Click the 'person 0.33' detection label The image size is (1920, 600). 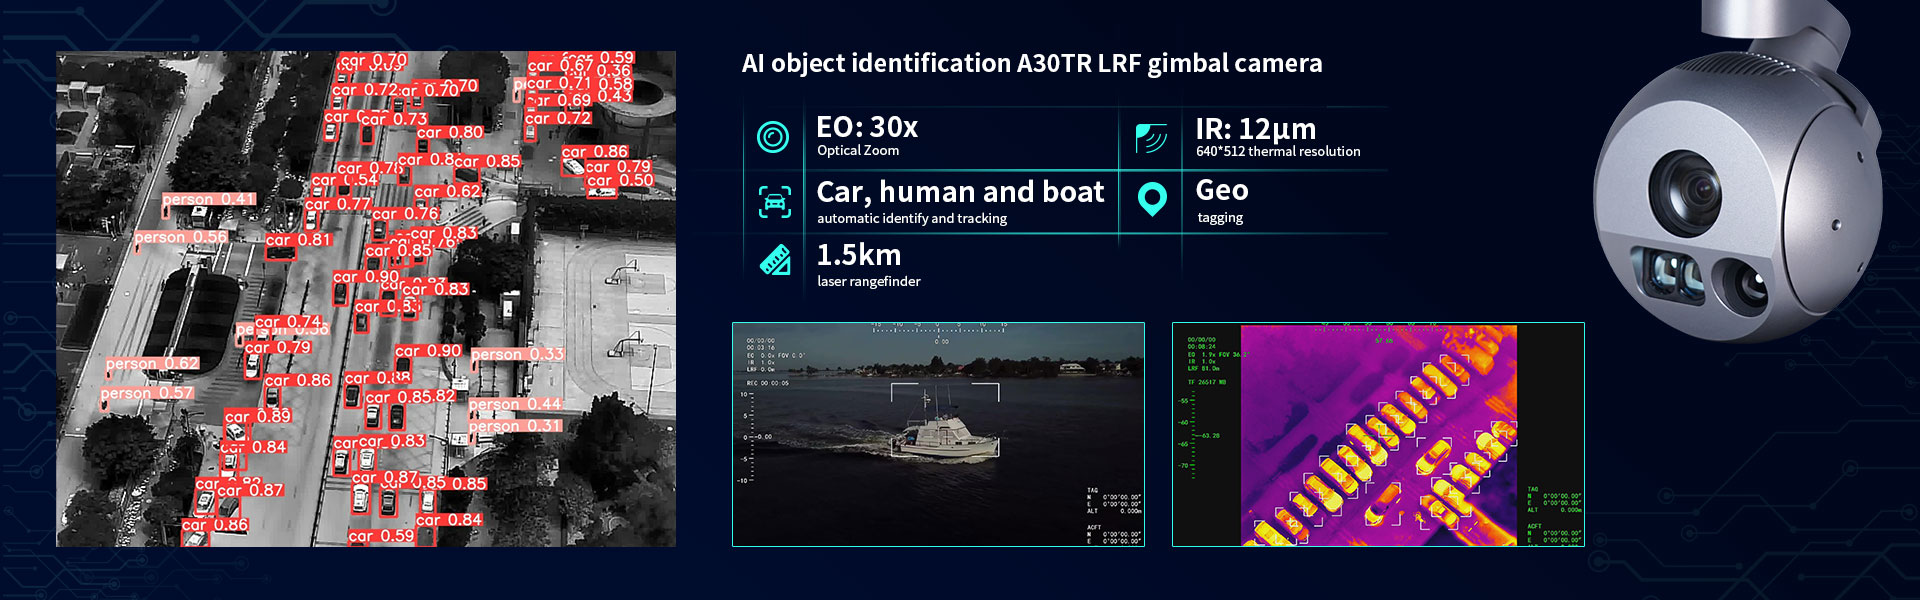coord(517,355)
